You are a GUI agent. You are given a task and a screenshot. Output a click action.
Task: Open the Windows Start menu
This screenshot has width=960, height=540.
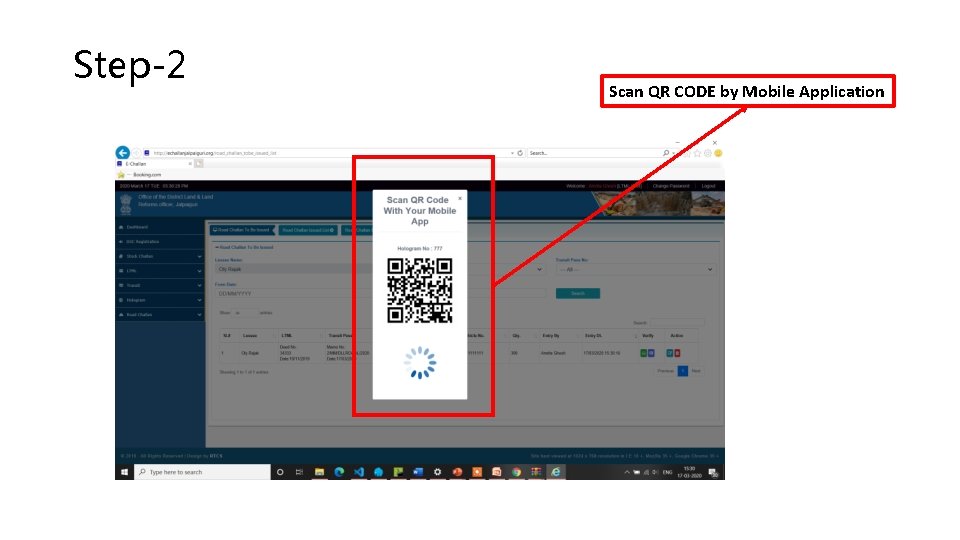pos(124,472)
